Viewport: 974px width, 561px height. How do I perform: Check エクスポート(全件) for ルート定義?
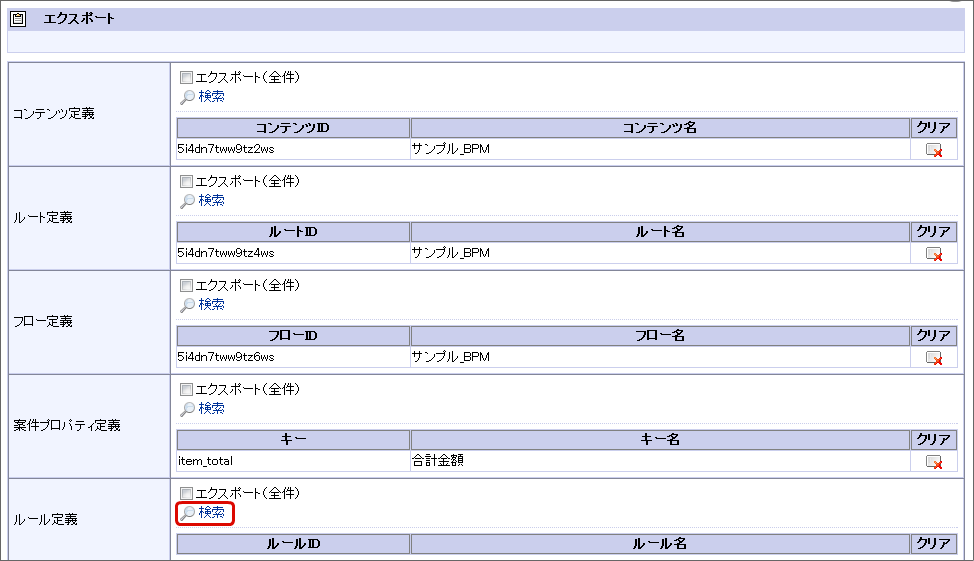click(186, 181)
